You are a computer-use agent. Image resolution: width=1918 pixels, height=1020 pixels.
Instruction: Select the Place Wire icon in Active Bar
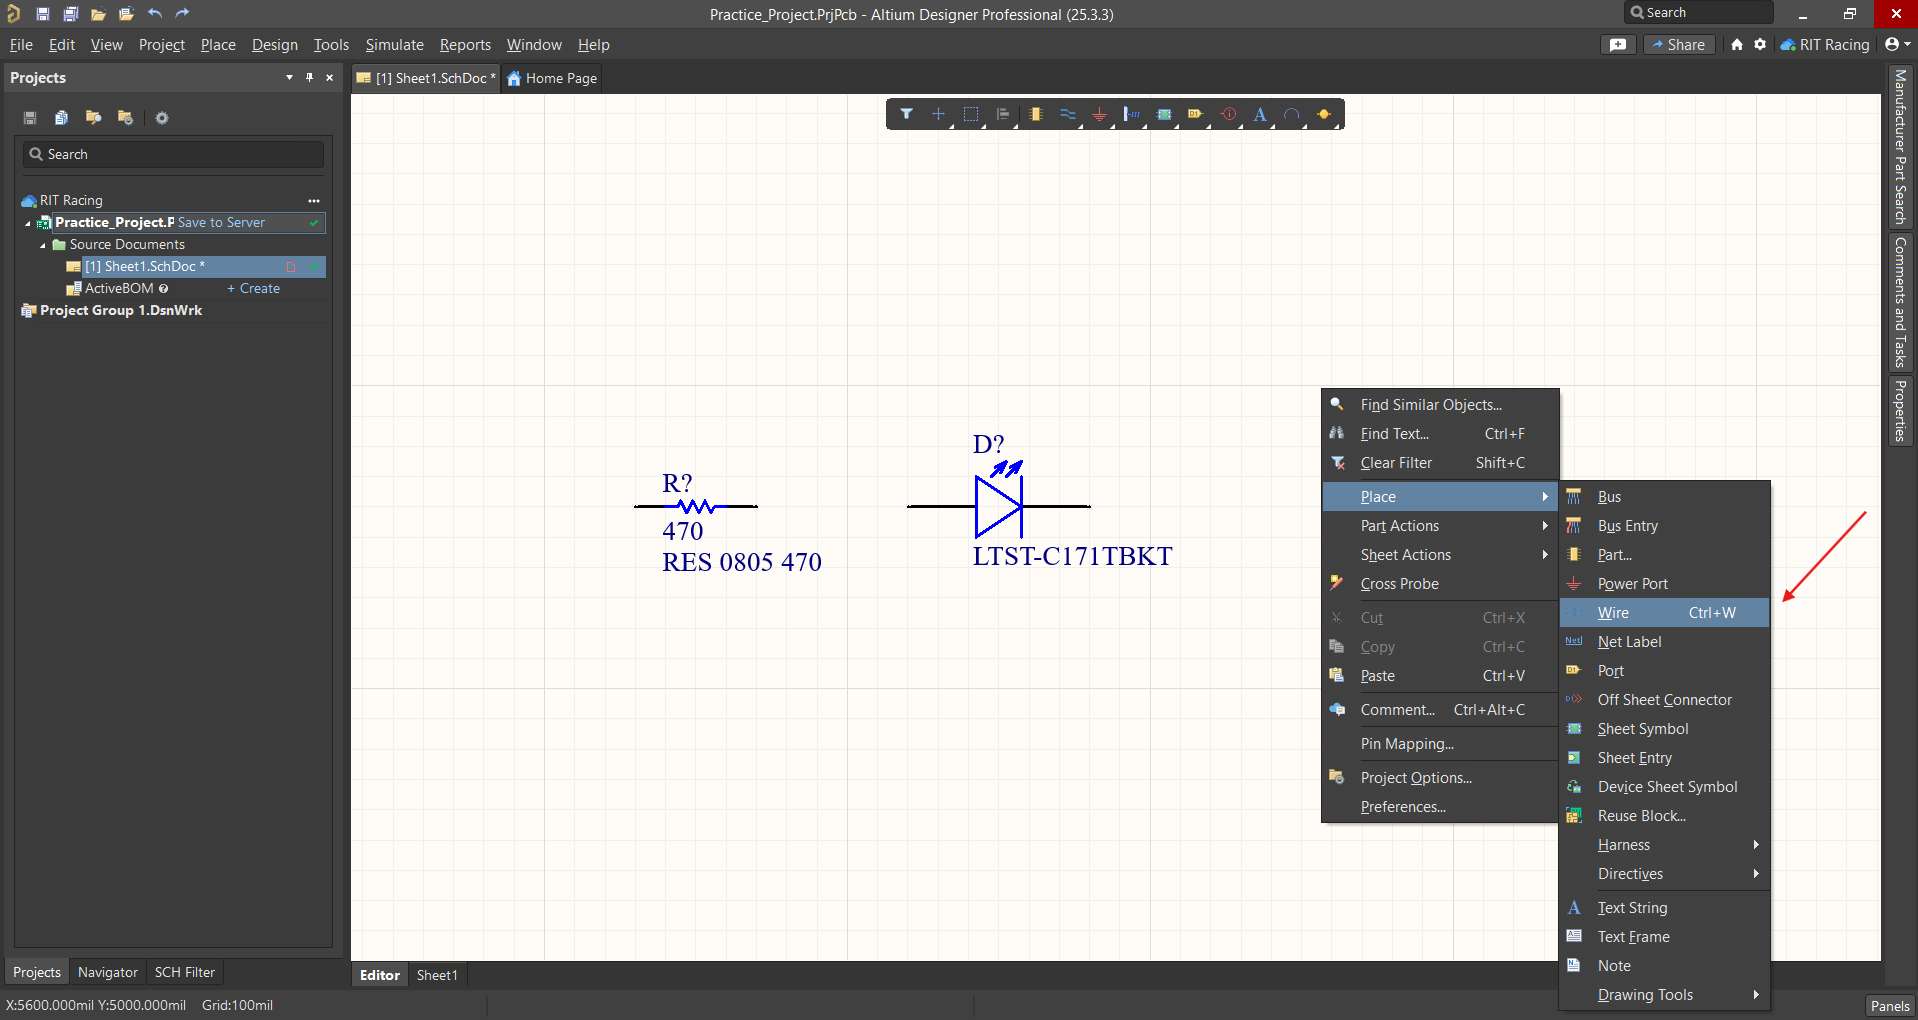(x=1067, y=114)
